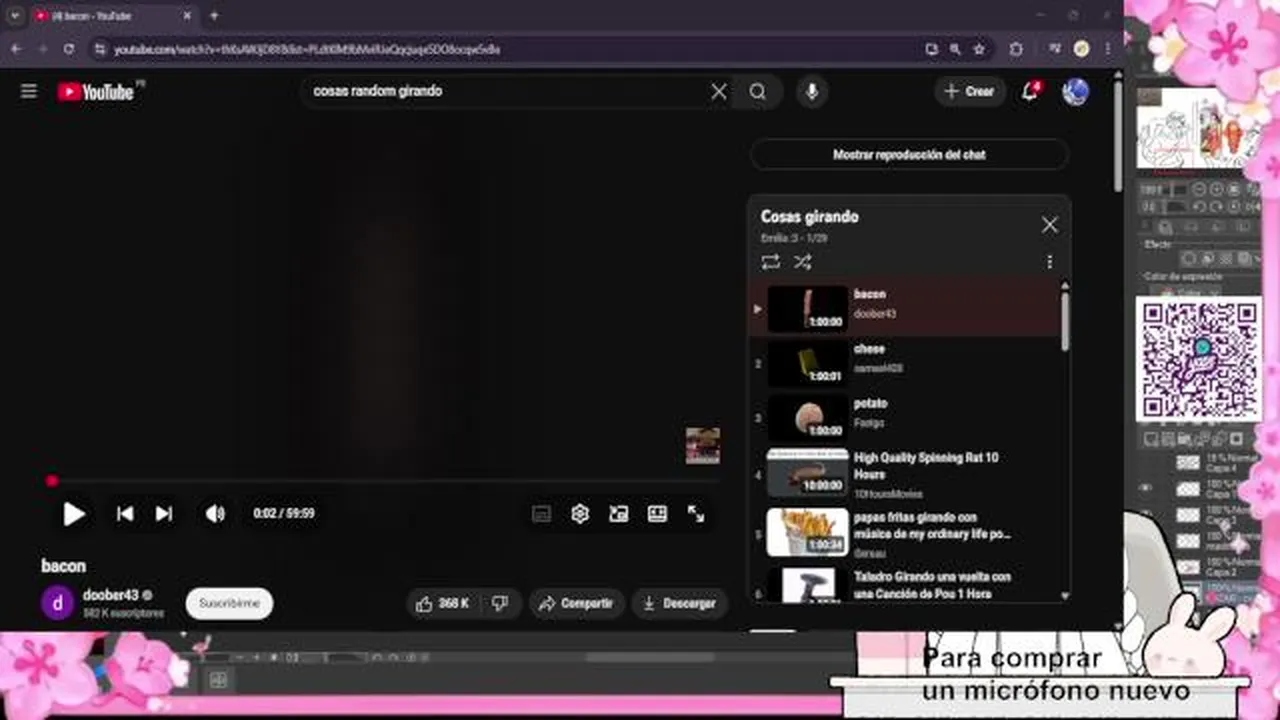
Task: Run search with the magnifier button
Action: pos(757,91)
